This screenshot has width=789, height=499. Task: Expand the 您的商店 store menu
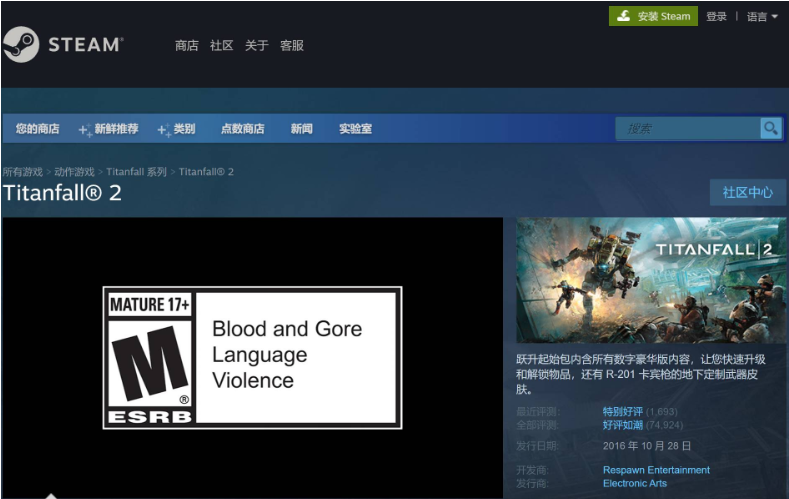click(37, 129)
